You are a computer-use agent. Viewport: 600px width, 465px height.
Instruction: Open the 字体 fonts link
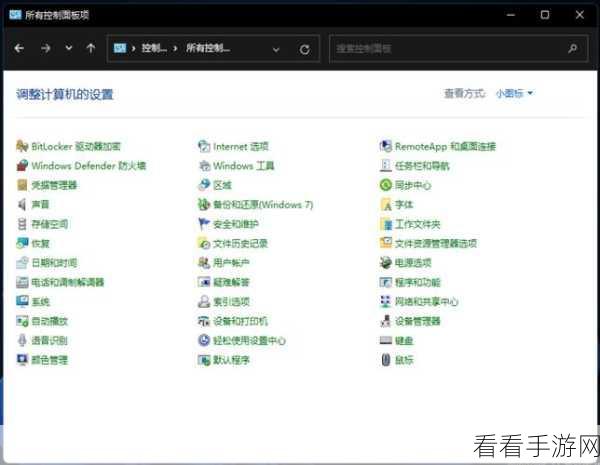pyautogui.click(x=404, y=204)
